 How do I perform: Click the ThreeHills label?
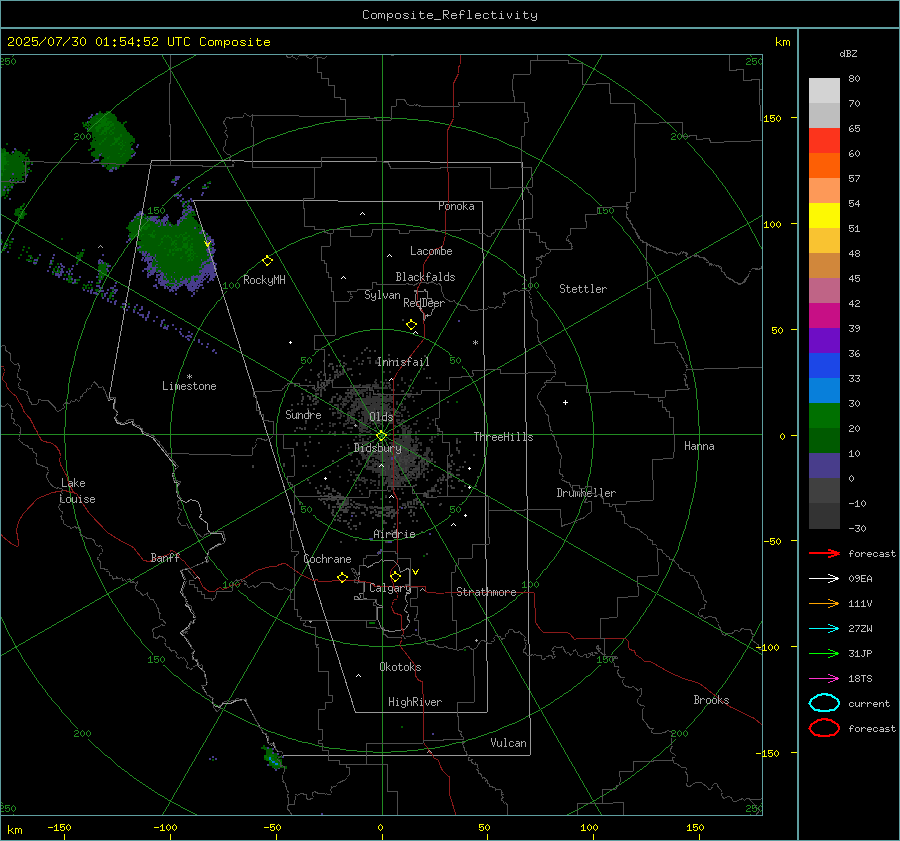click(503, 437)
